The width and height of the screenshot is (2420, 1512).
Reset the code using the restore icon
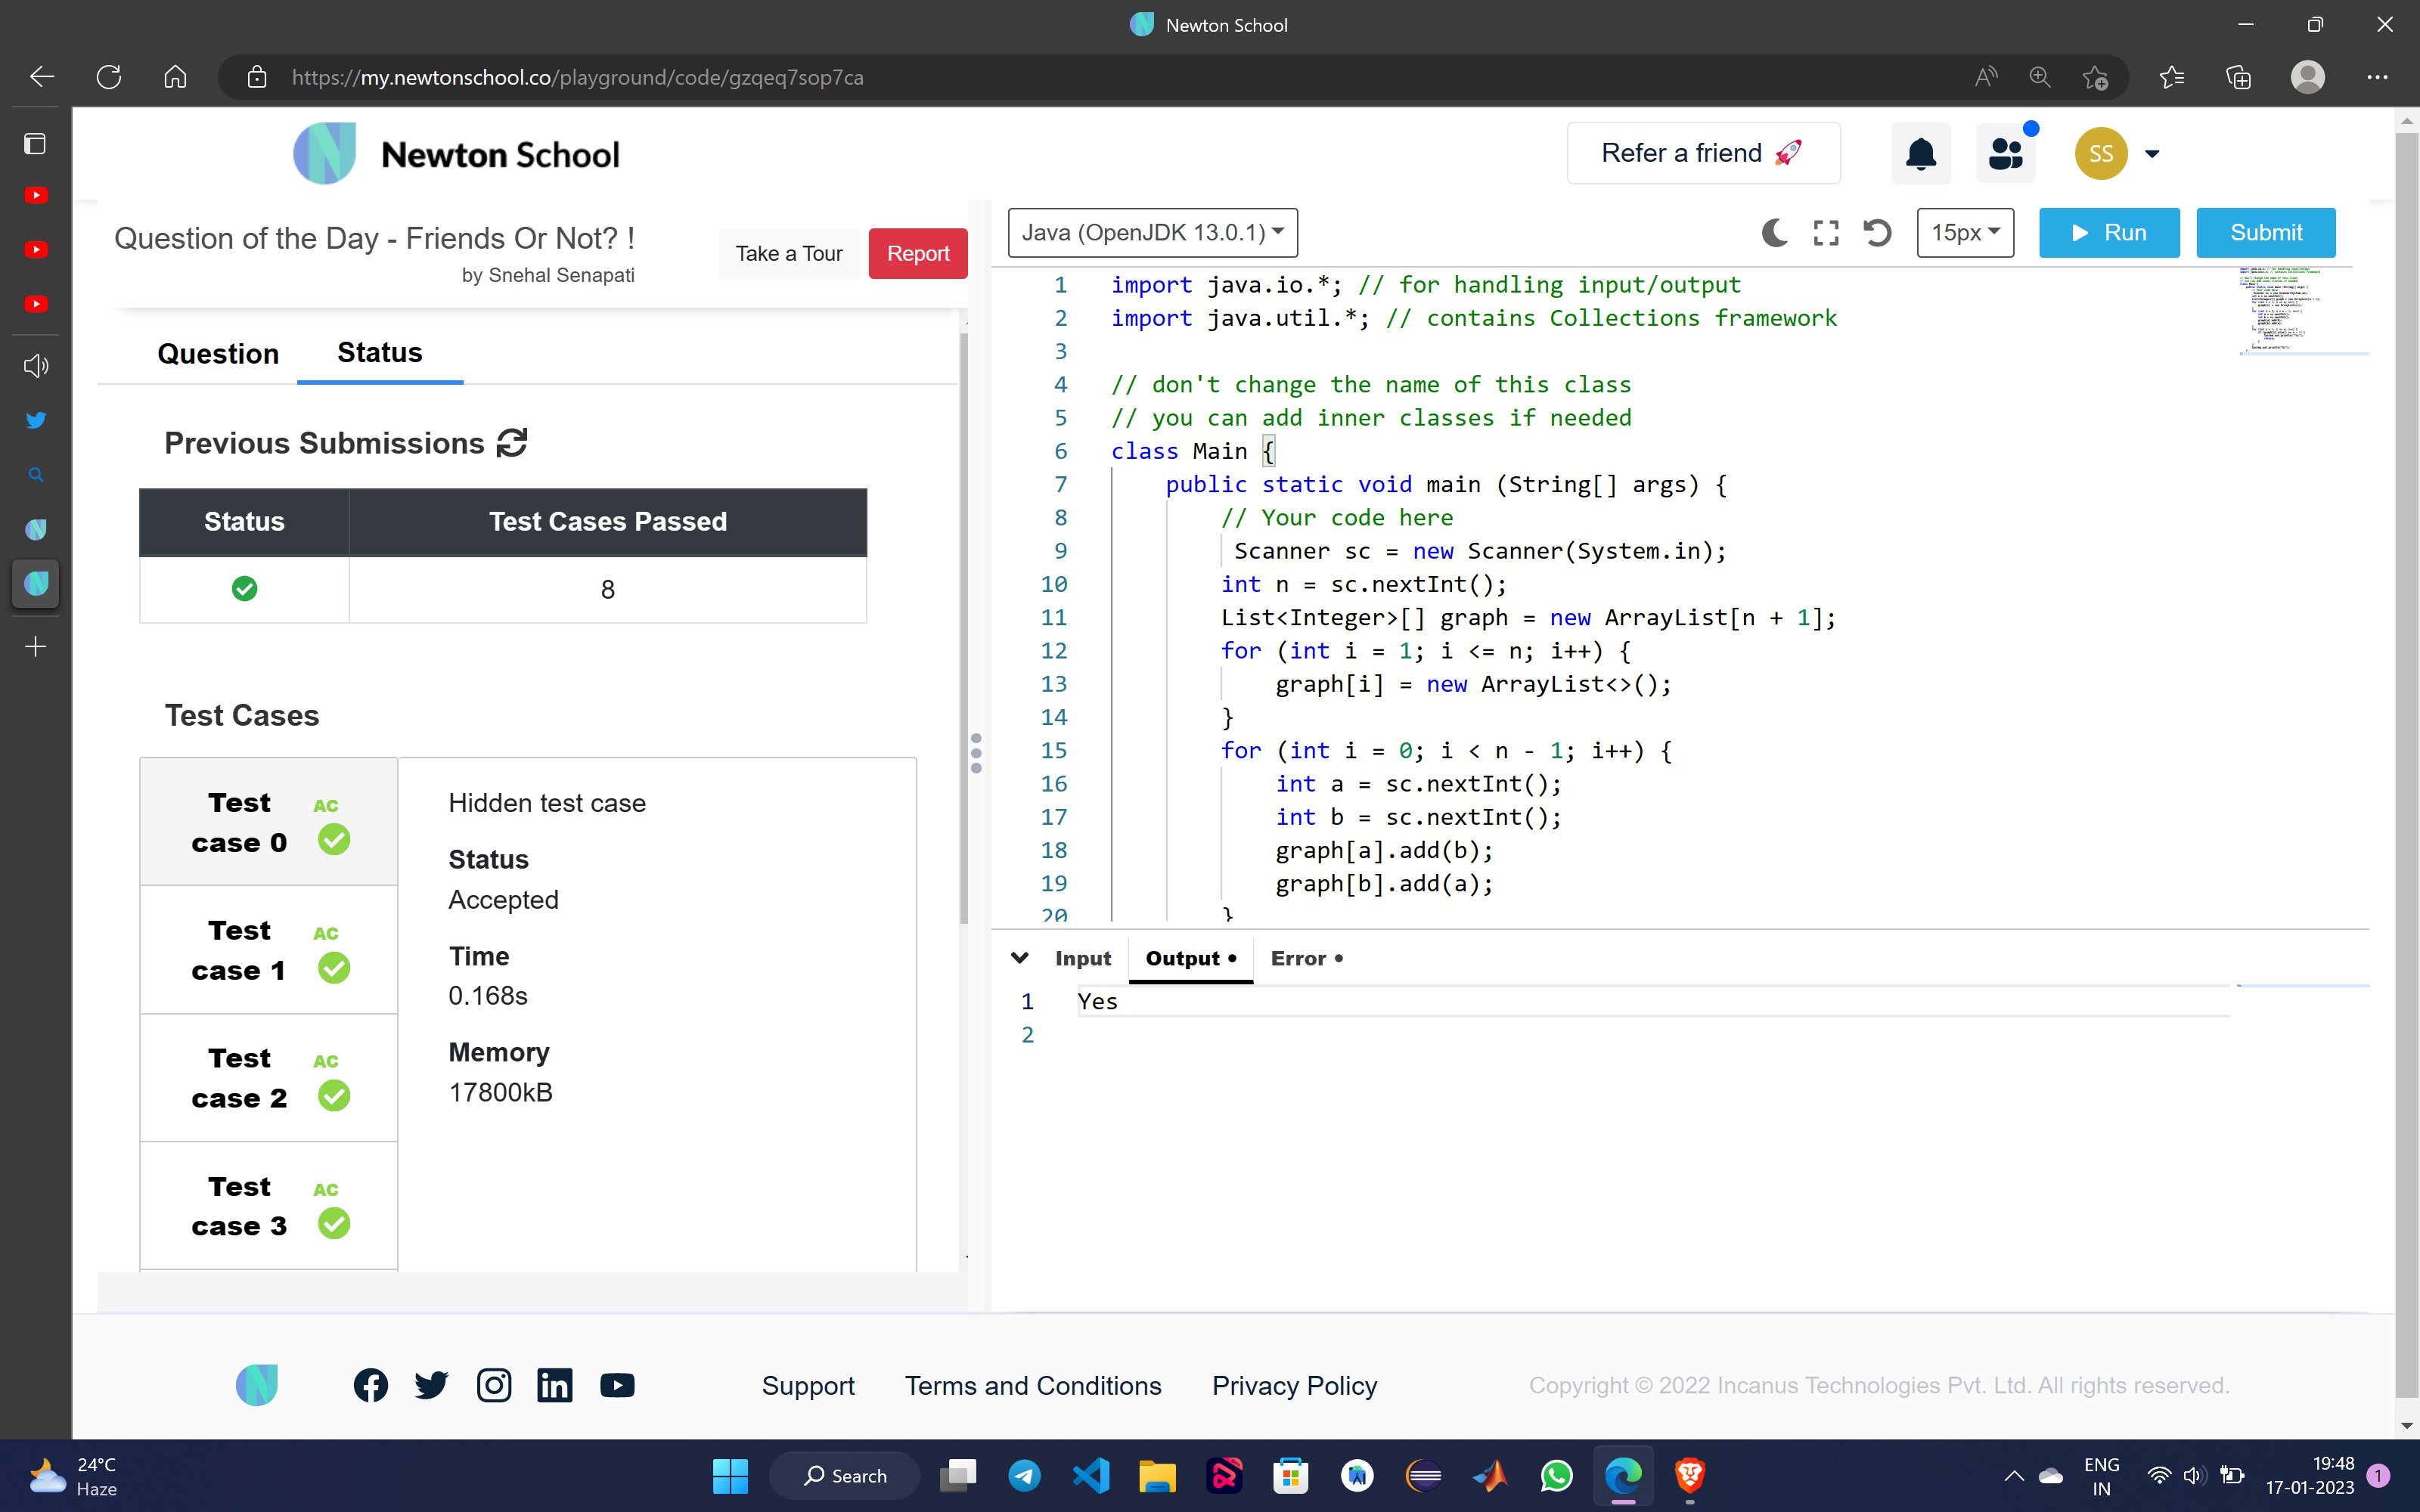click(1877, 232)
